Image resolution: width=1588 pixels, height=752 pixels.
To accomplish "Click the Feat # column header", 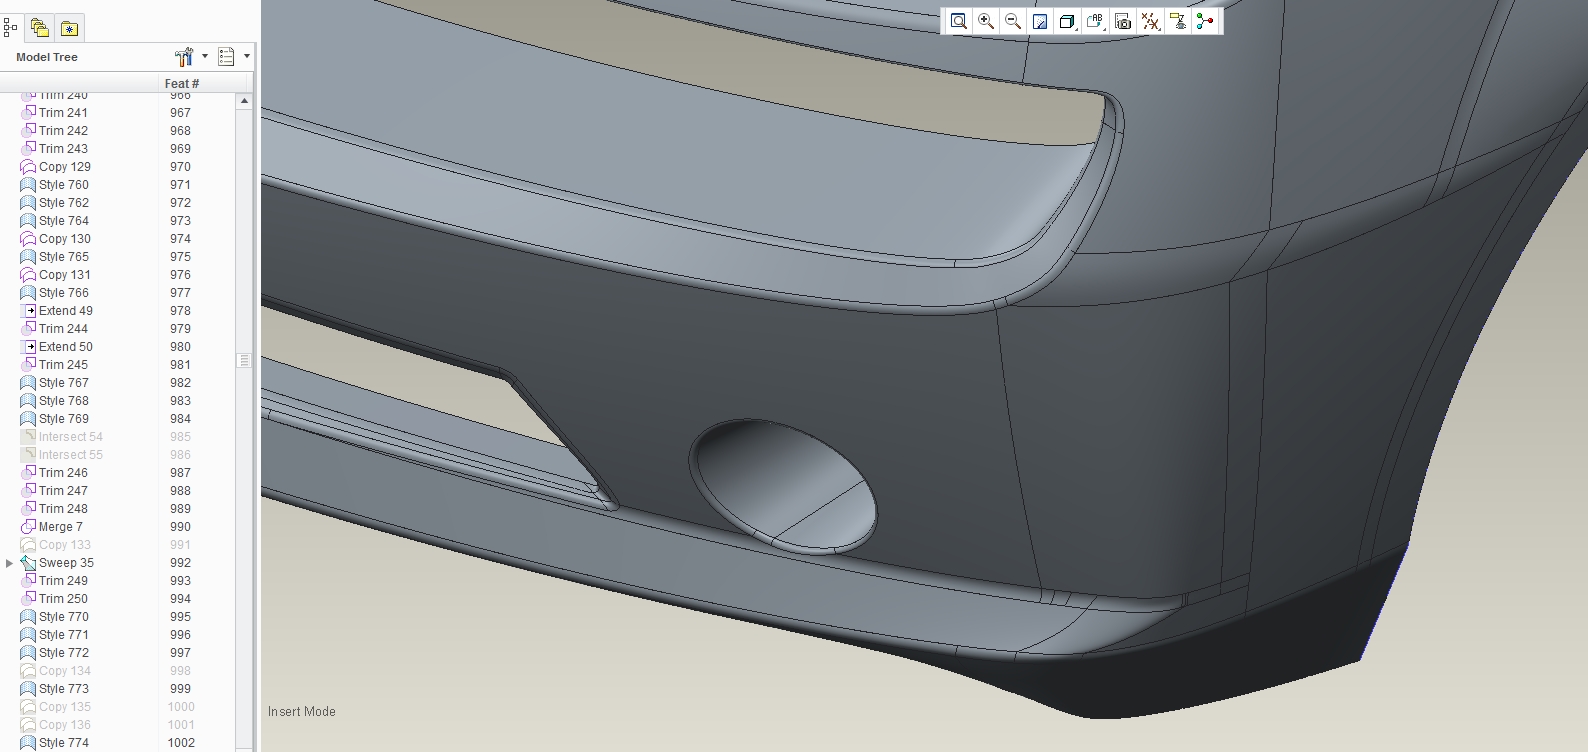I will point(182,84).
